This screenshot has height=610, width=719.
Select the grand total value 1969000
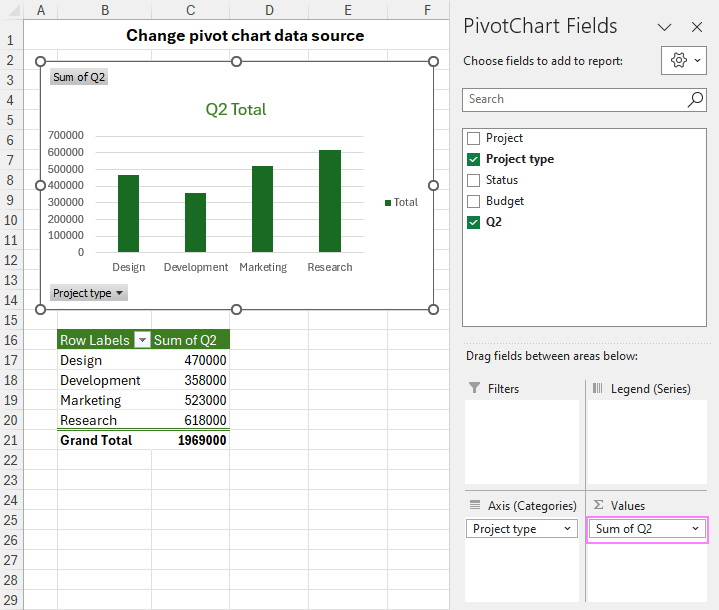pyautogui.click(x=190, y=440)
